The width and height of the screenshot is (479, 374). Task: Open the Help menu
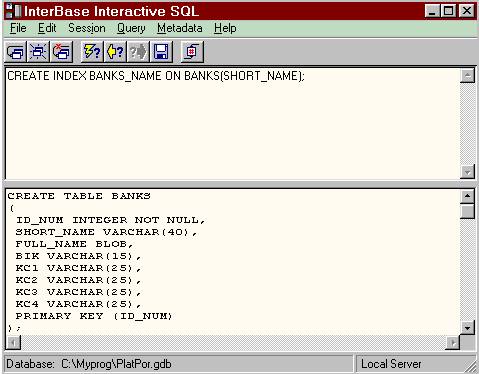tap(225, 28)
